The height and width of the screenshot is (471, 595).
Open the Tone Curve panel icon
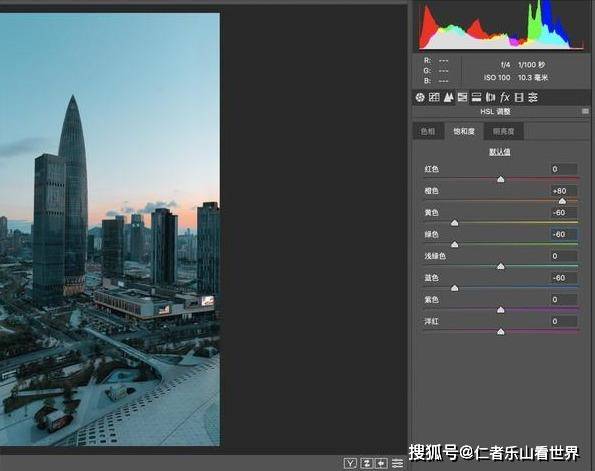pyautogui.click(x=434, y=98)
